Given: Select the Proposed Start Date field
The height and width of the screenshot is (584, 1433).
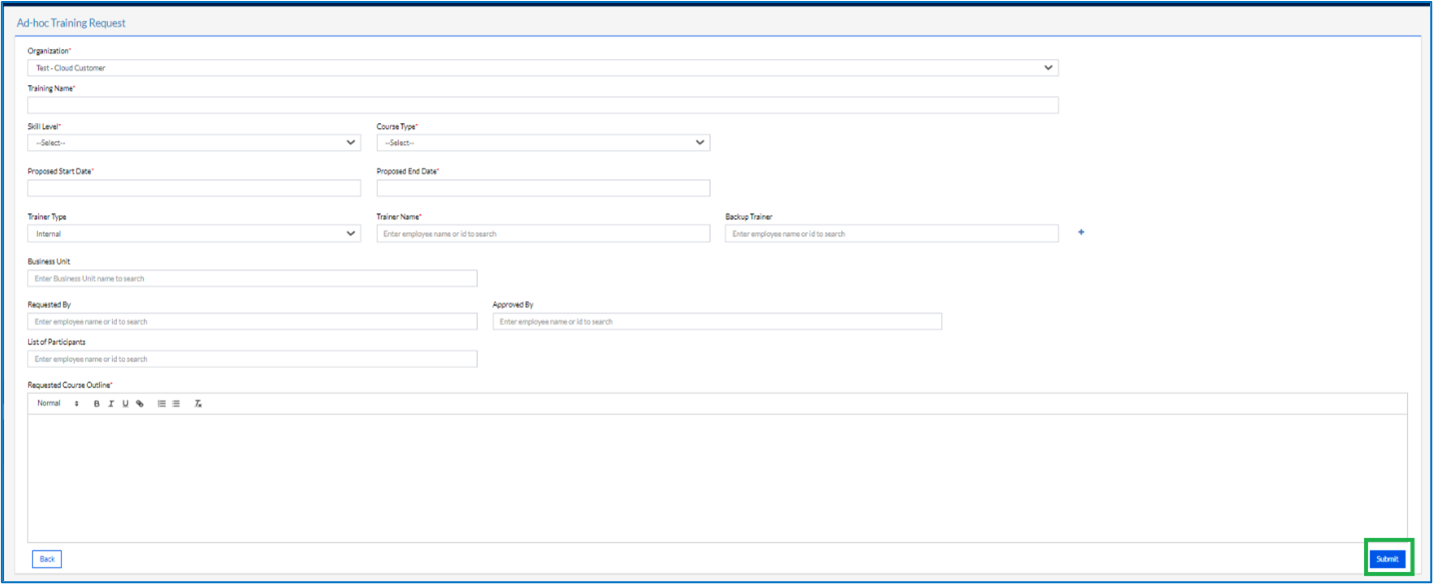Looking at the screenshot, I should (x=194, y=188).
